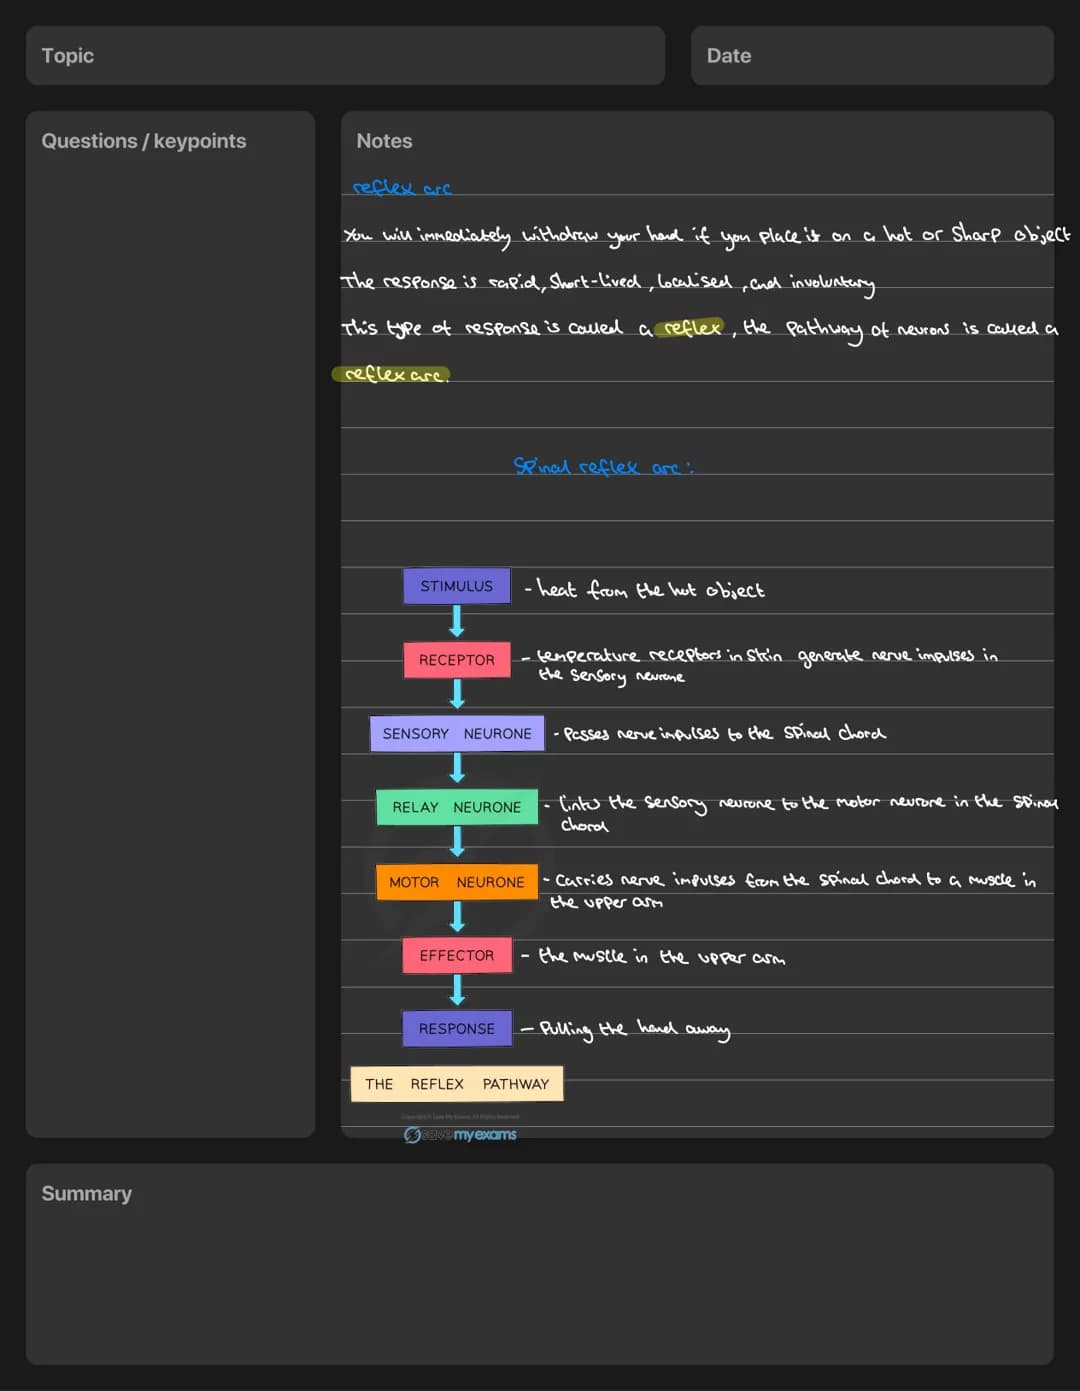This screenshot has width=1080, height=1391.
Task: Click arrow between EFFECTOR and RESPONSE
Action: [x=457, y=991]
